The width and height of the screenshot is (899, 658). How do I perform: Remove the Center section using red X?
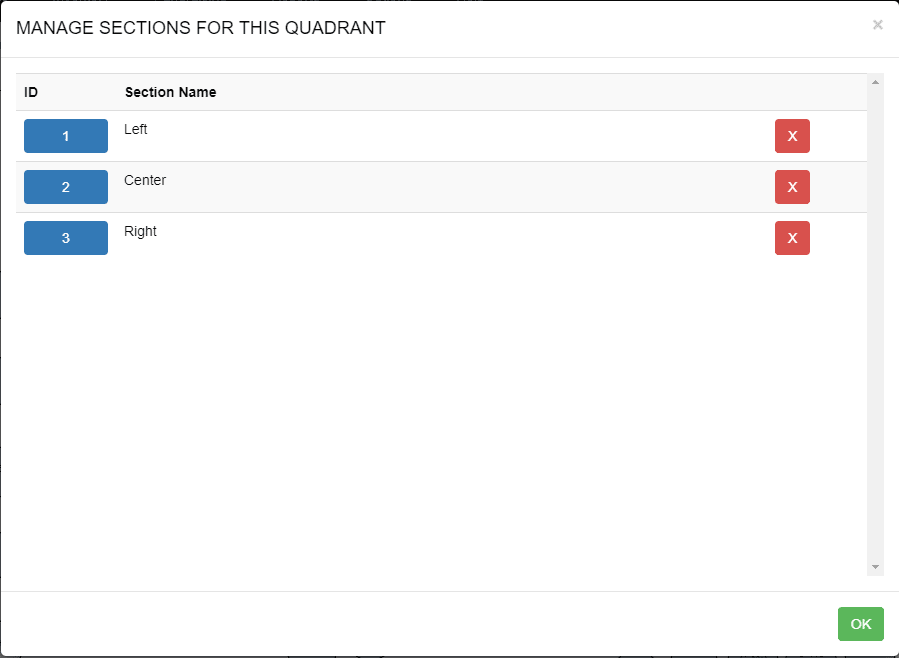792,187
